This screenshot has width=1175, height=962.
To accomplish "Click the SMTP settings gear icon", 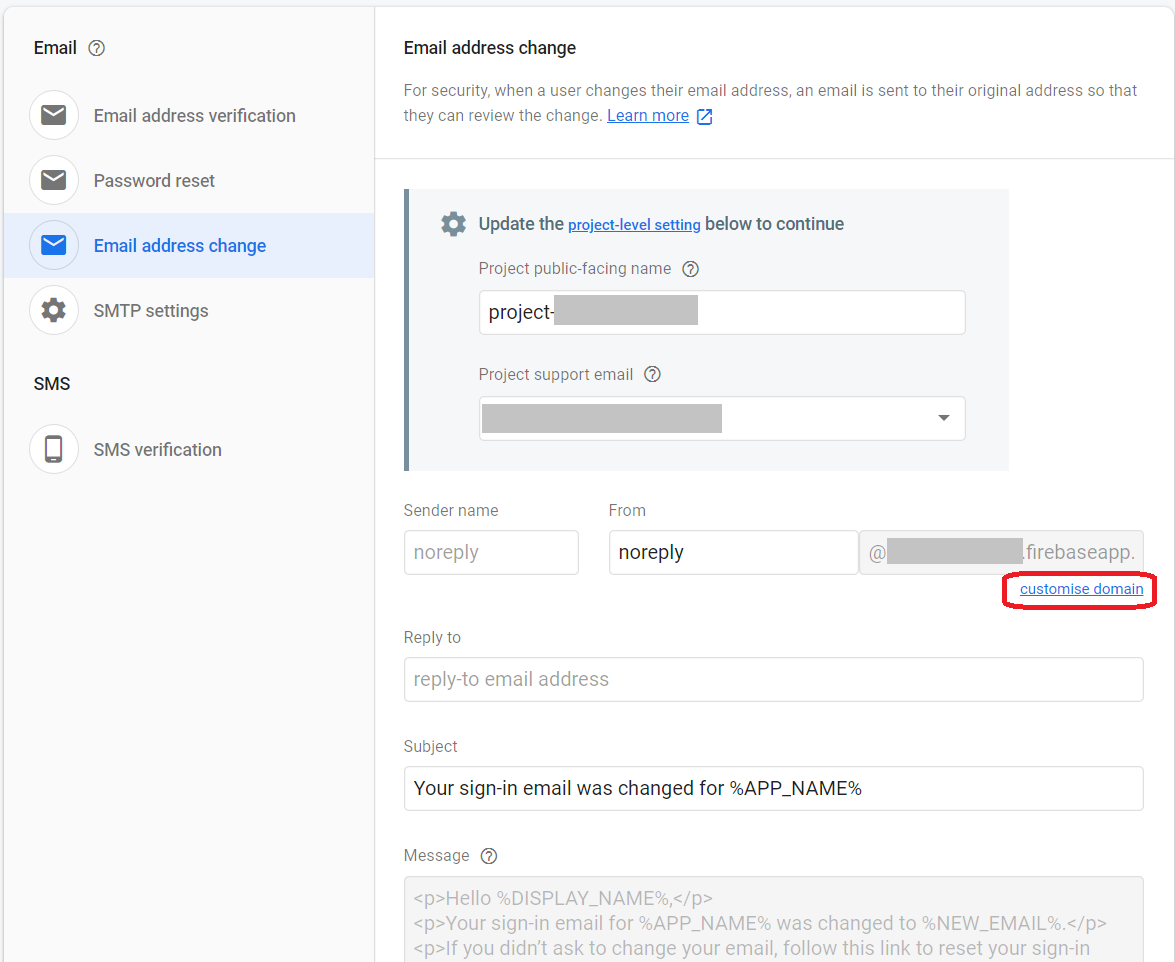I will point(54,311).
